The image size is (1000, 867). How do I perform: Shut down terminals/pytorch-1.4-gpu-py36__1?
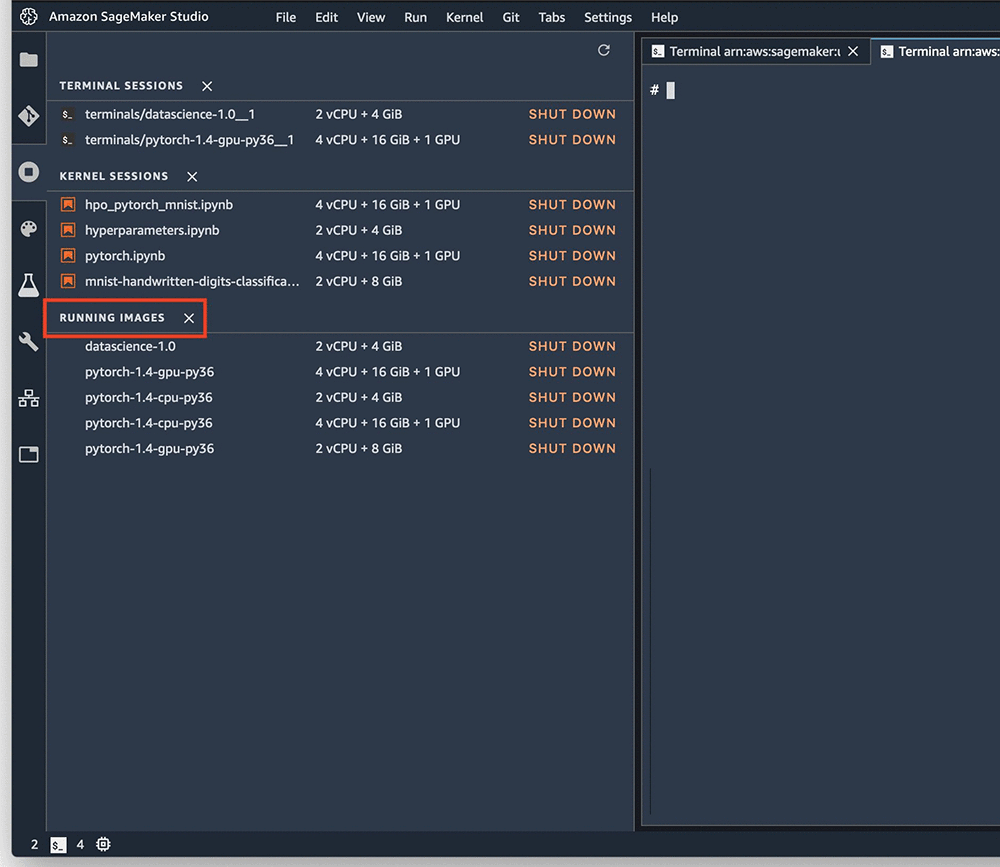click(572, 140)
